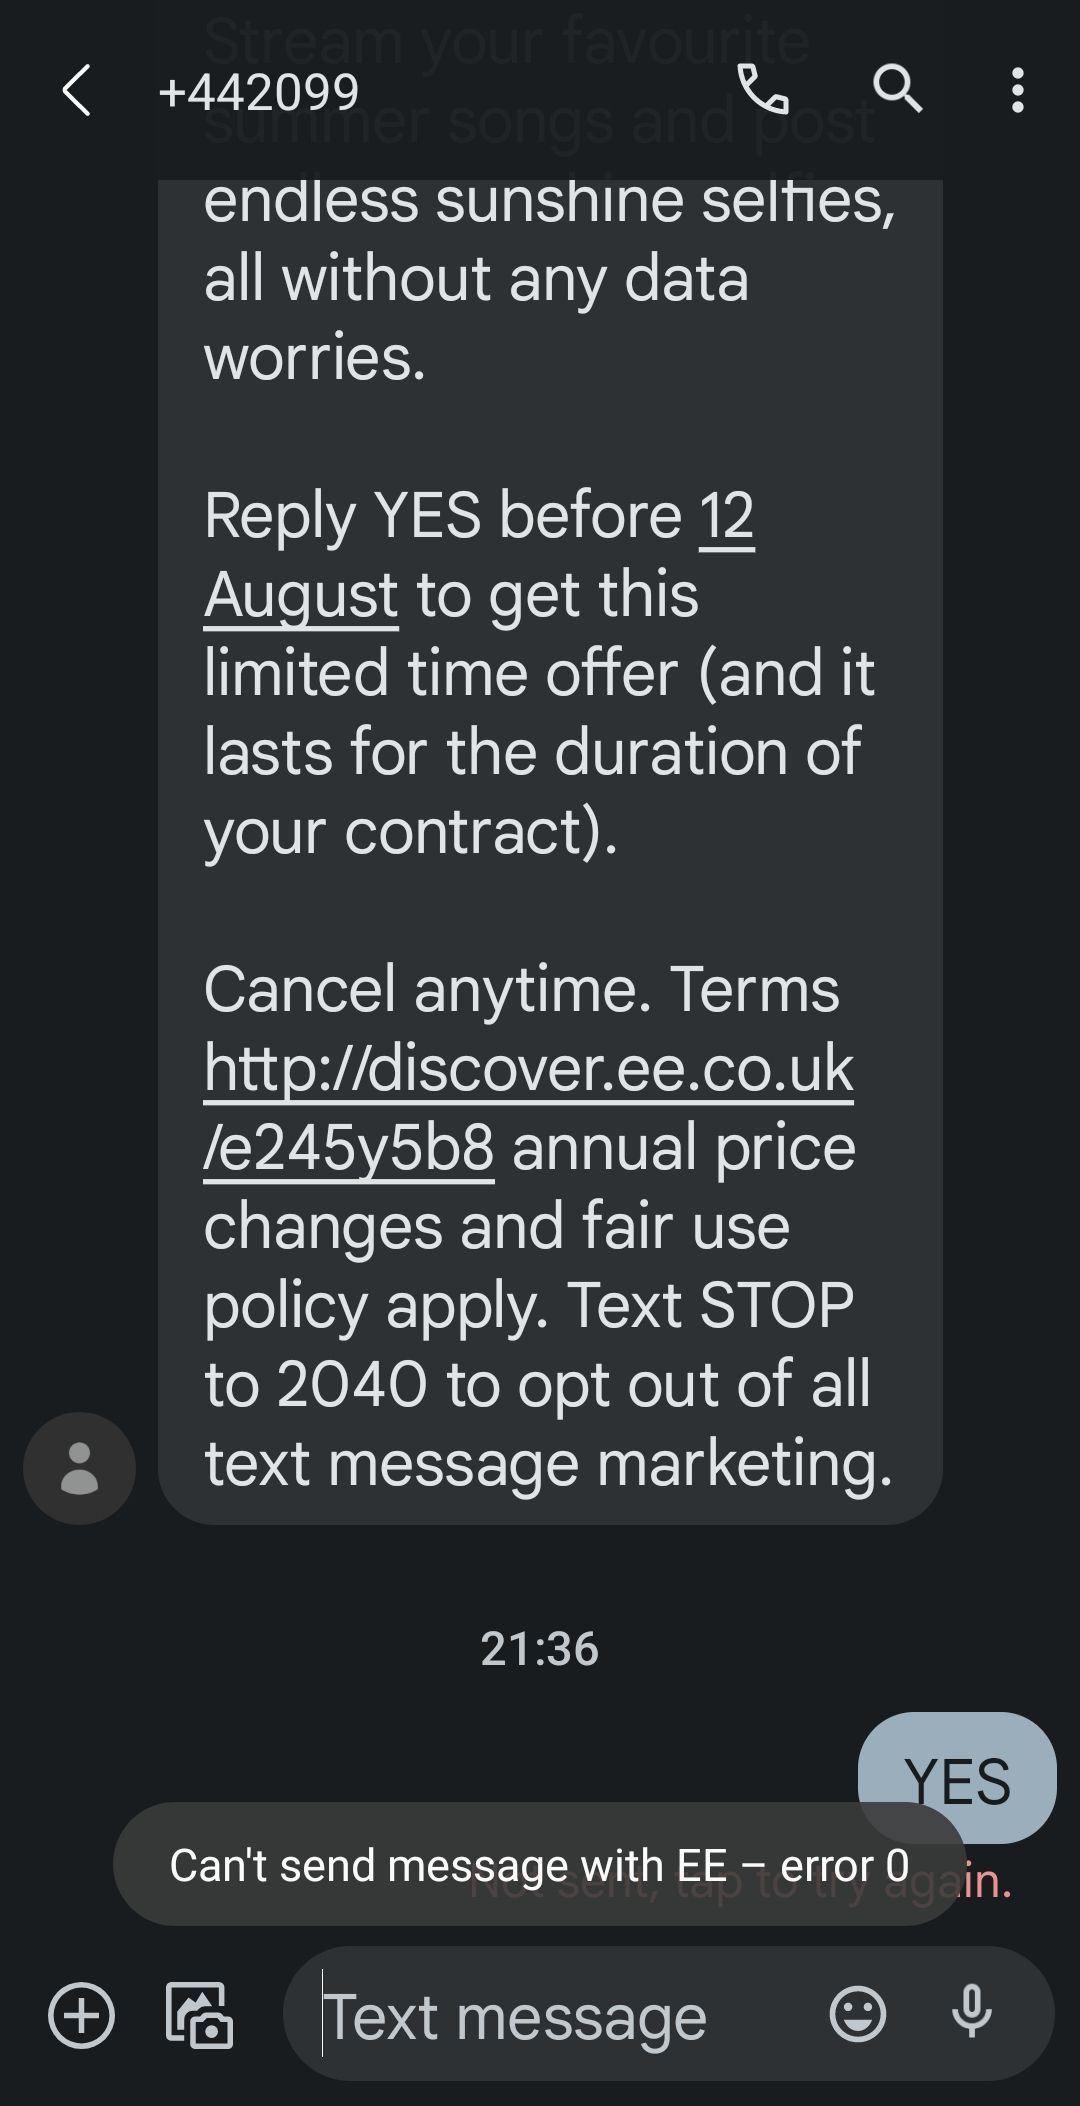Tap the back arrow to leave conversation
This screenshot has height=2106, width=1080.
pos(76,91)
